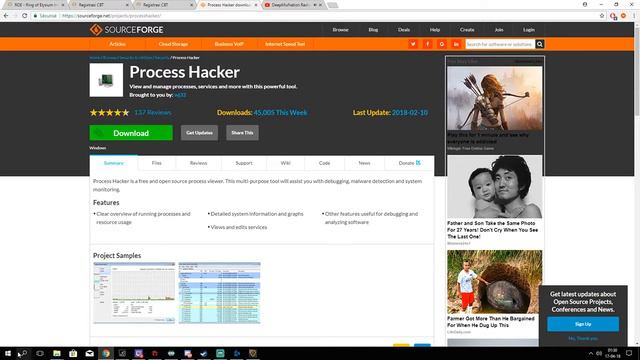
Task: Open the LinkedIn social icon
Action: [456, 44]
